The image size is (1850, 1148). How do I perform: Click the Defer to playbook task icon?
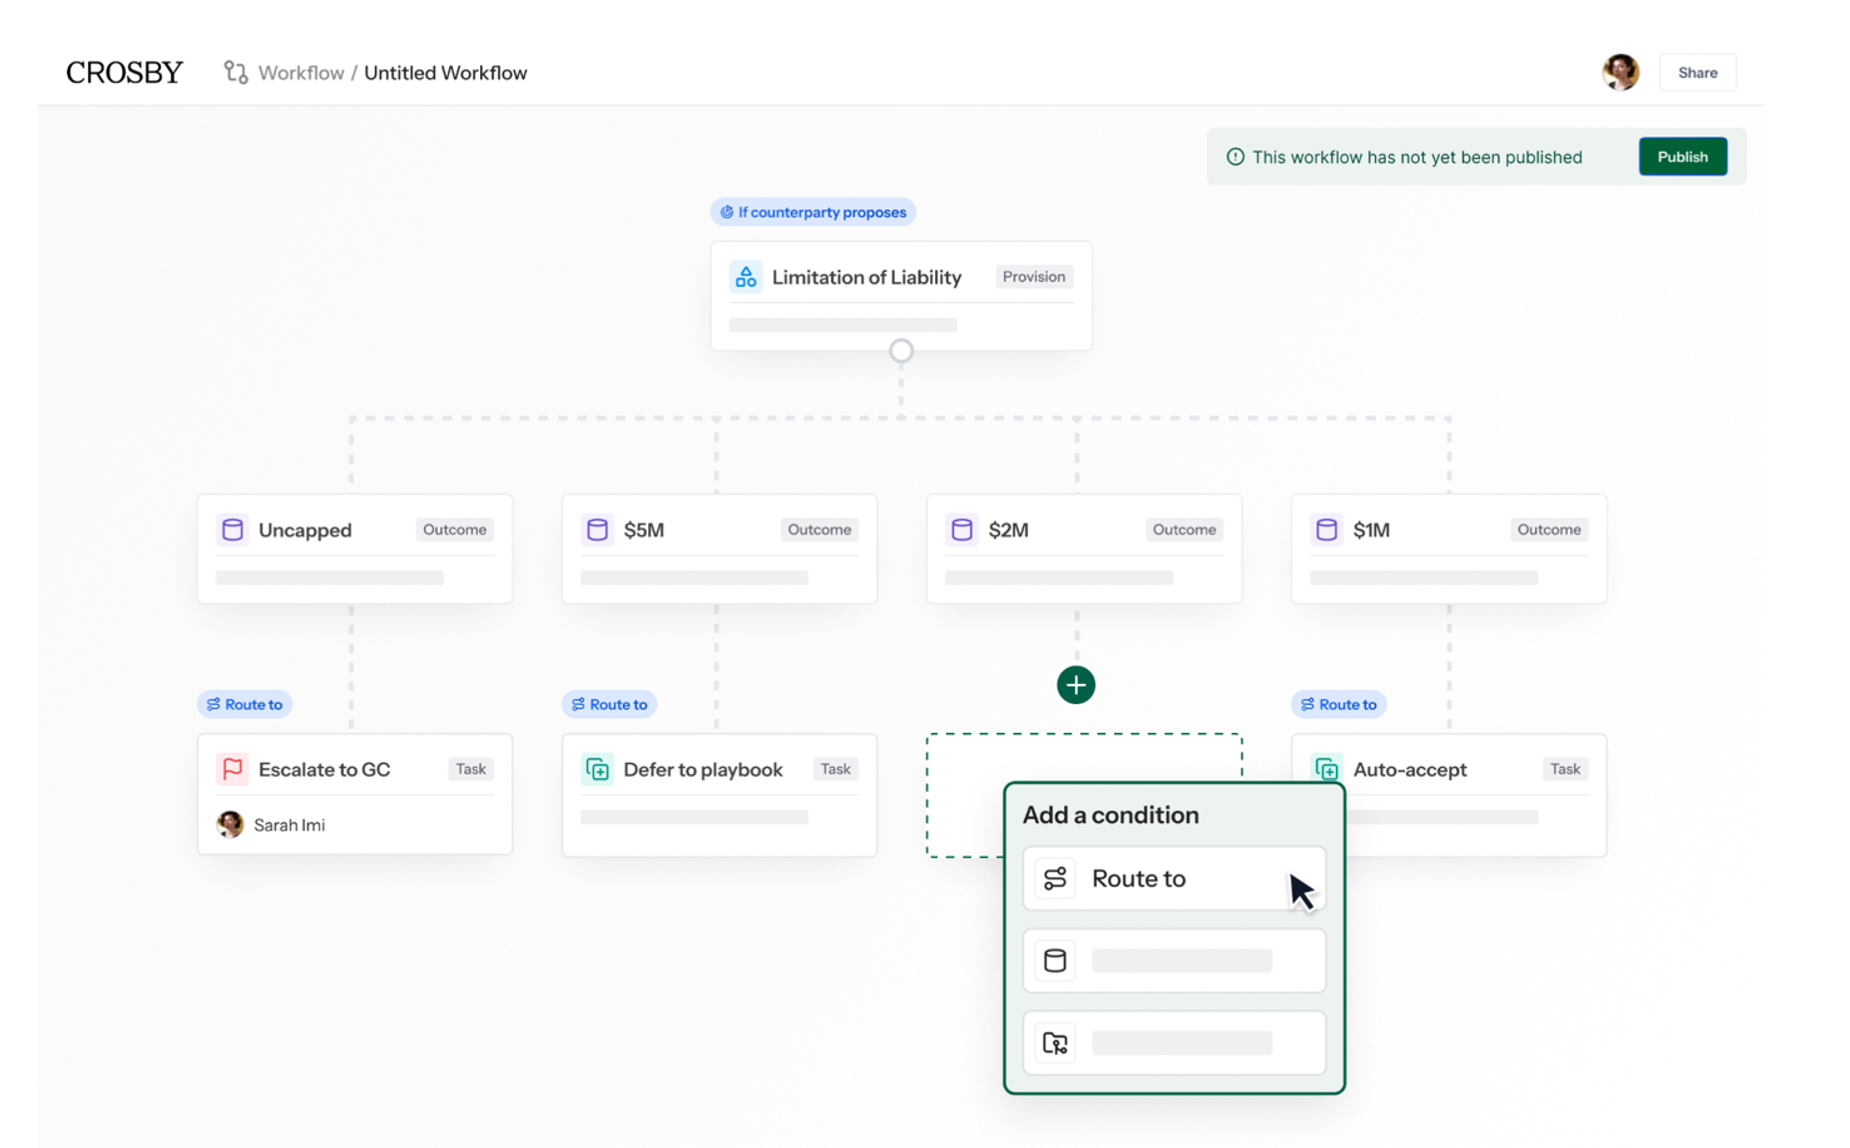(597, 769)
